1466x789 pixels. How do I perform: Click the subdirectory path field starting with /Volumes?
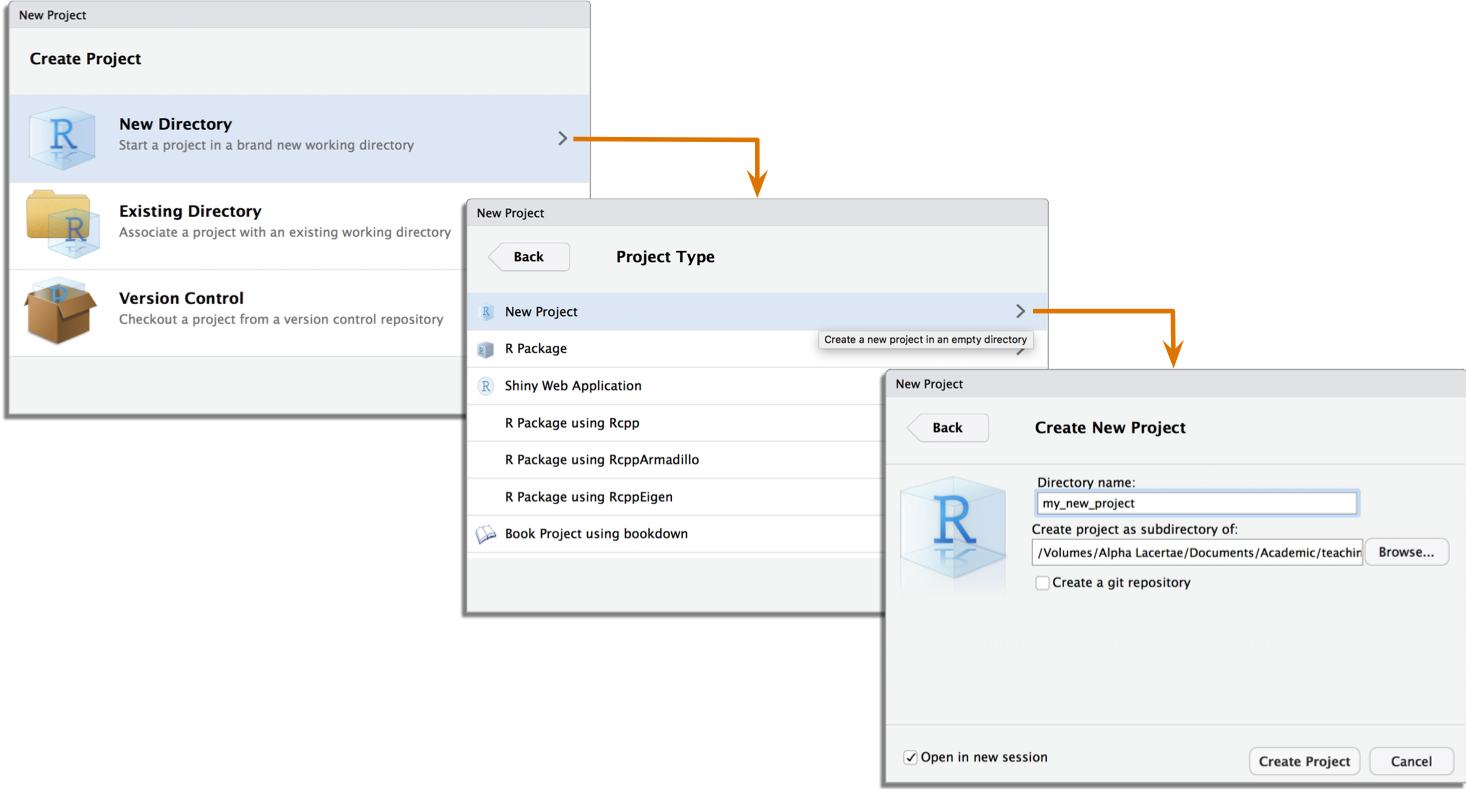pyautogui.click(x=1198, y=552)
